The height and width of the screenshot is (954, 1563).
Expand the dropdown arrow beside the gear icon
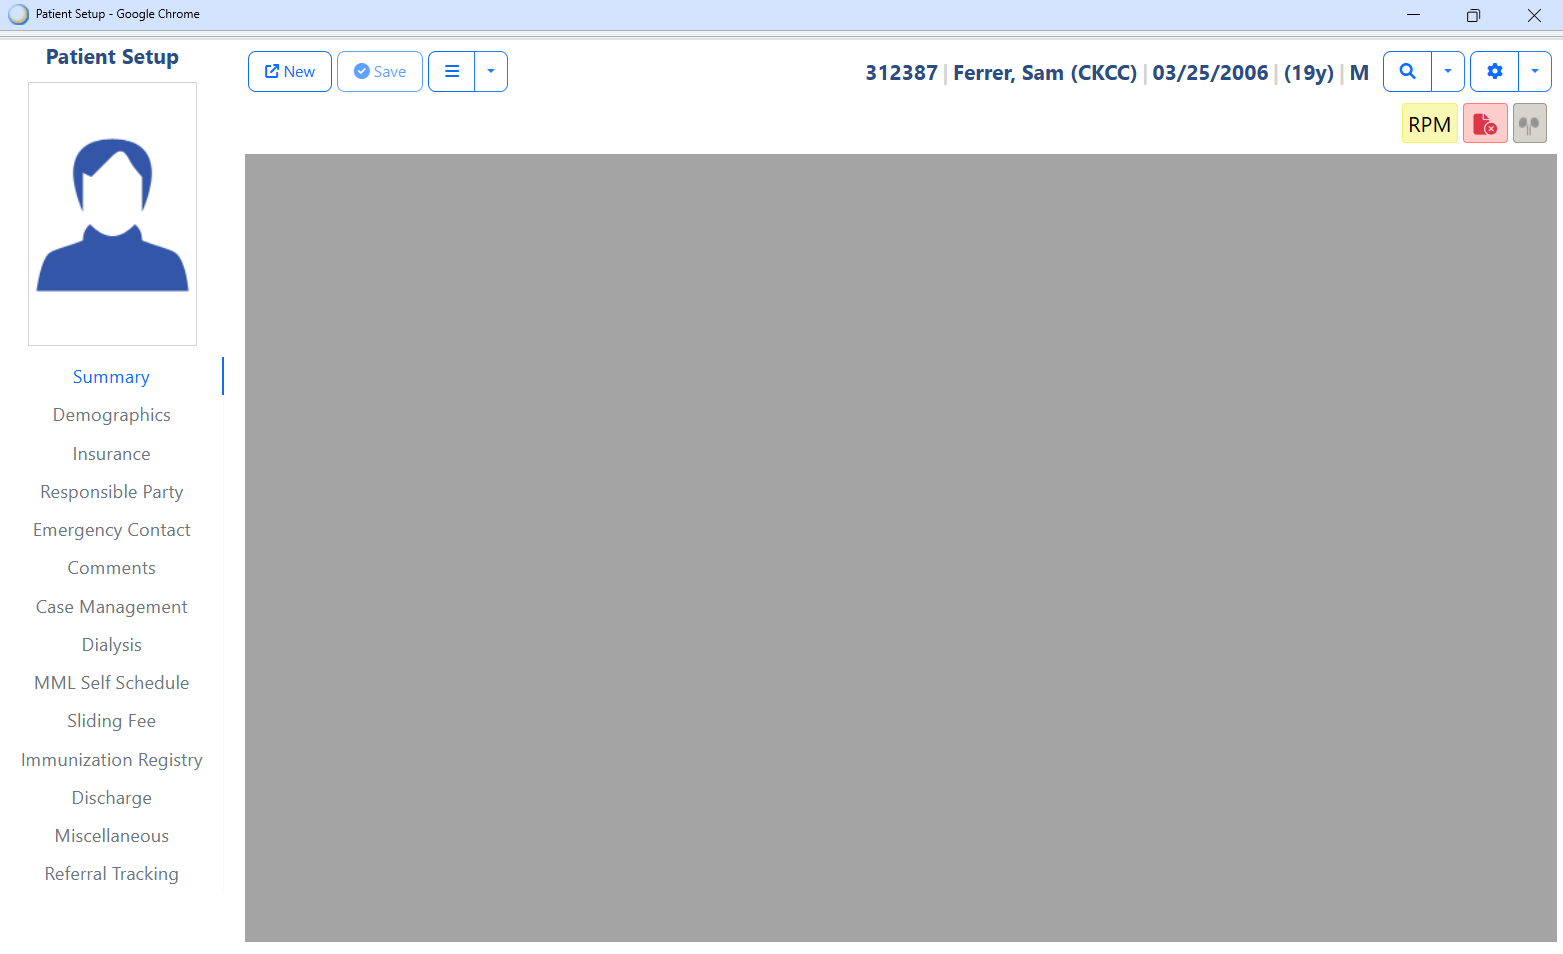pyautogui.click(x=1535, y=72)
